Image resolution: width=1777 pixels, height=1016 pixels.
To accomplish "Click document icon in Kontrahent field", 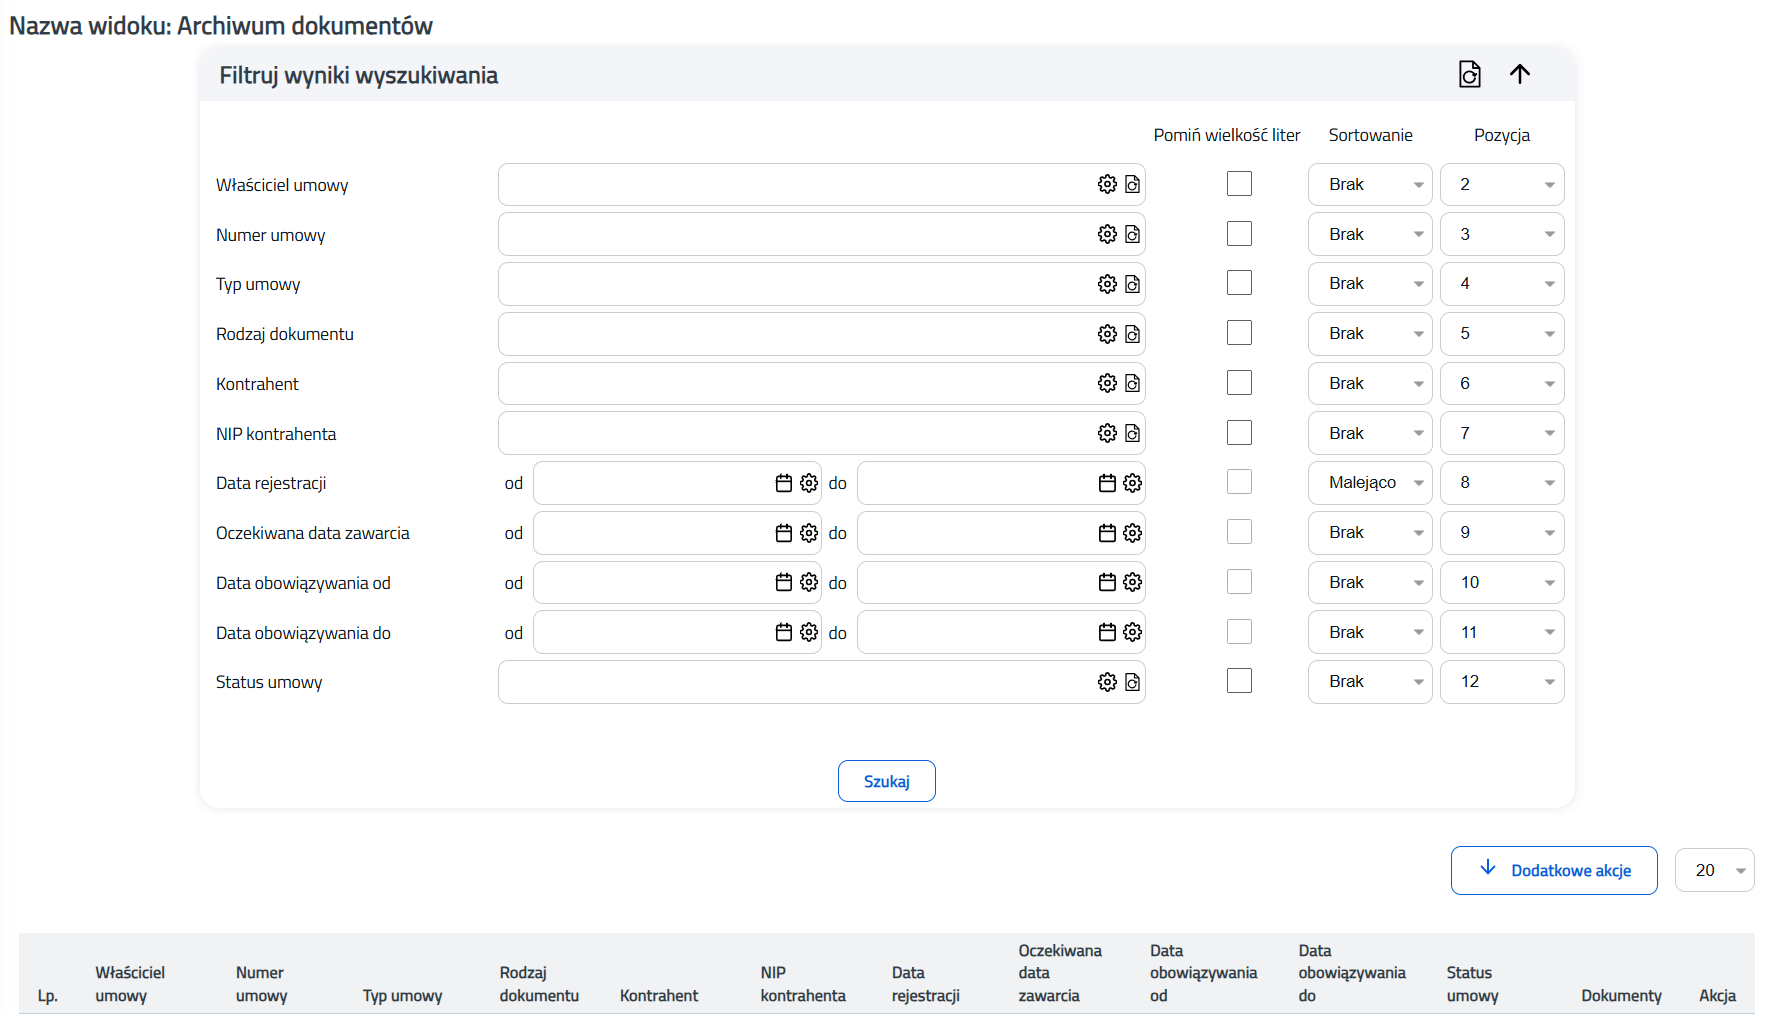I will [1132, 383].
